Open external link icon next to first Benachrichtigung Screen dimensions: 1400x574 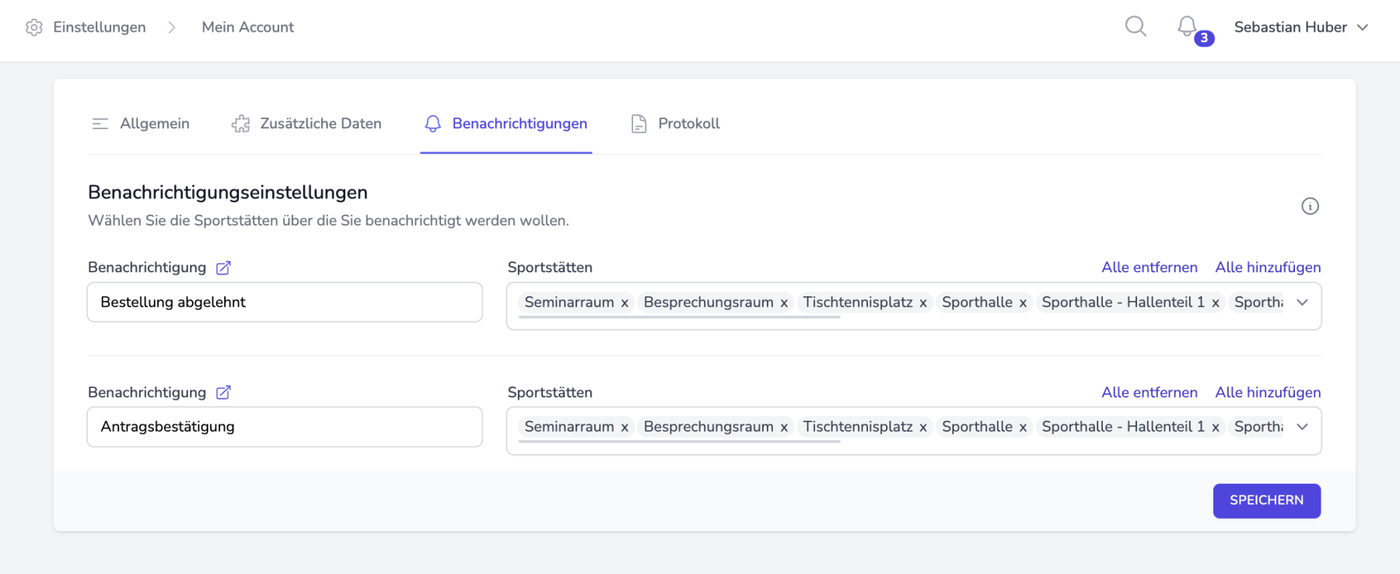pyautogui.click(x=223, y=268)
